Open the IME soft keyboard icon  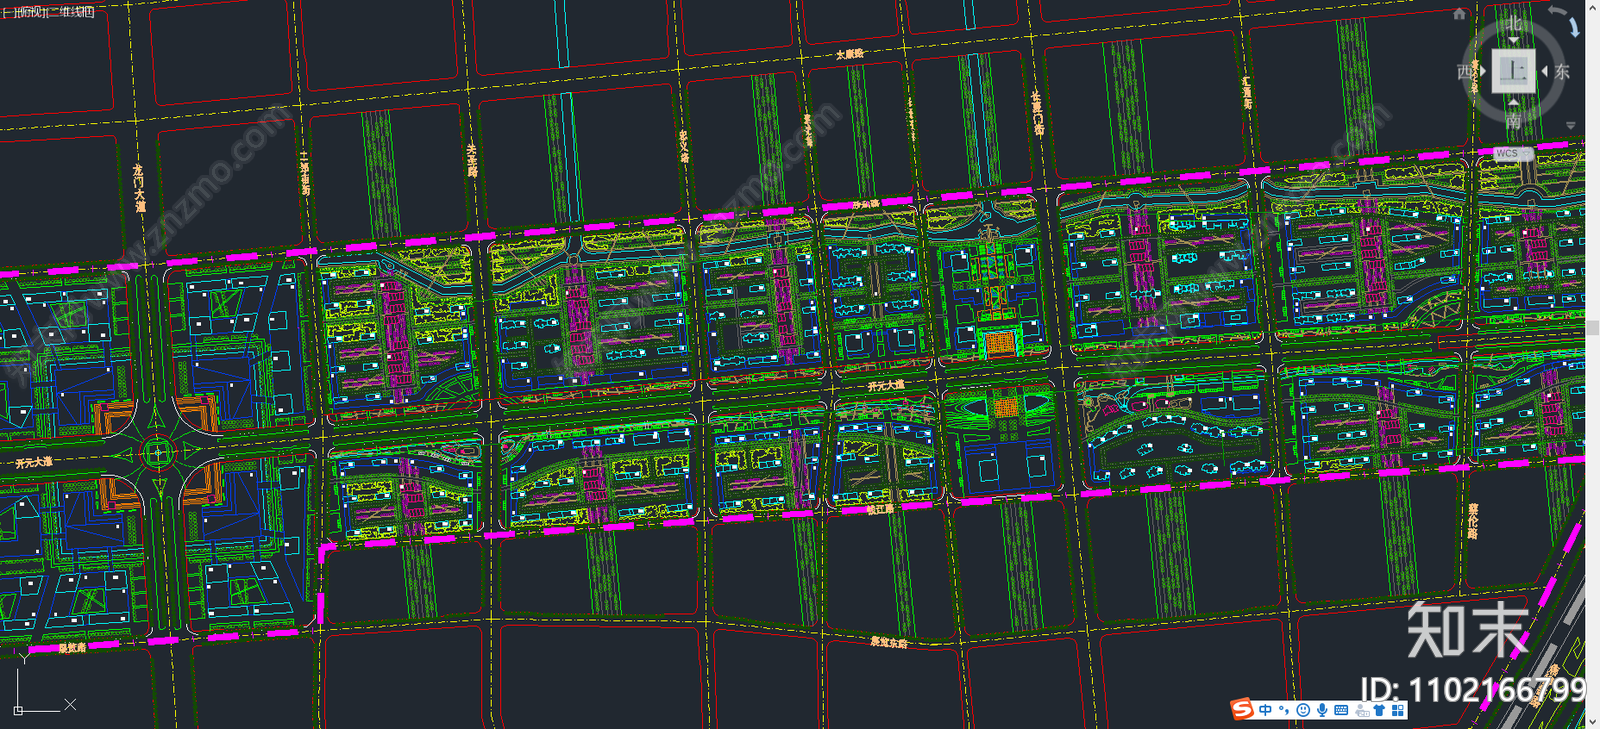[x=1341, y=710]
